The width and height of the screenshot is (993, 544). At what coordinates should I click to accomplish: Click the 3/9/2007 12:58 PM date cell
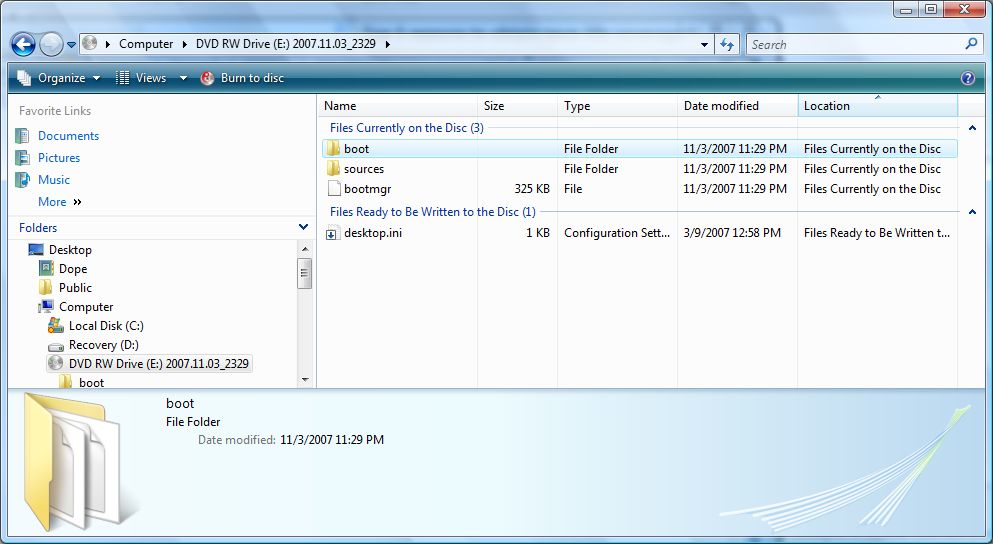(x=732, y=233)
